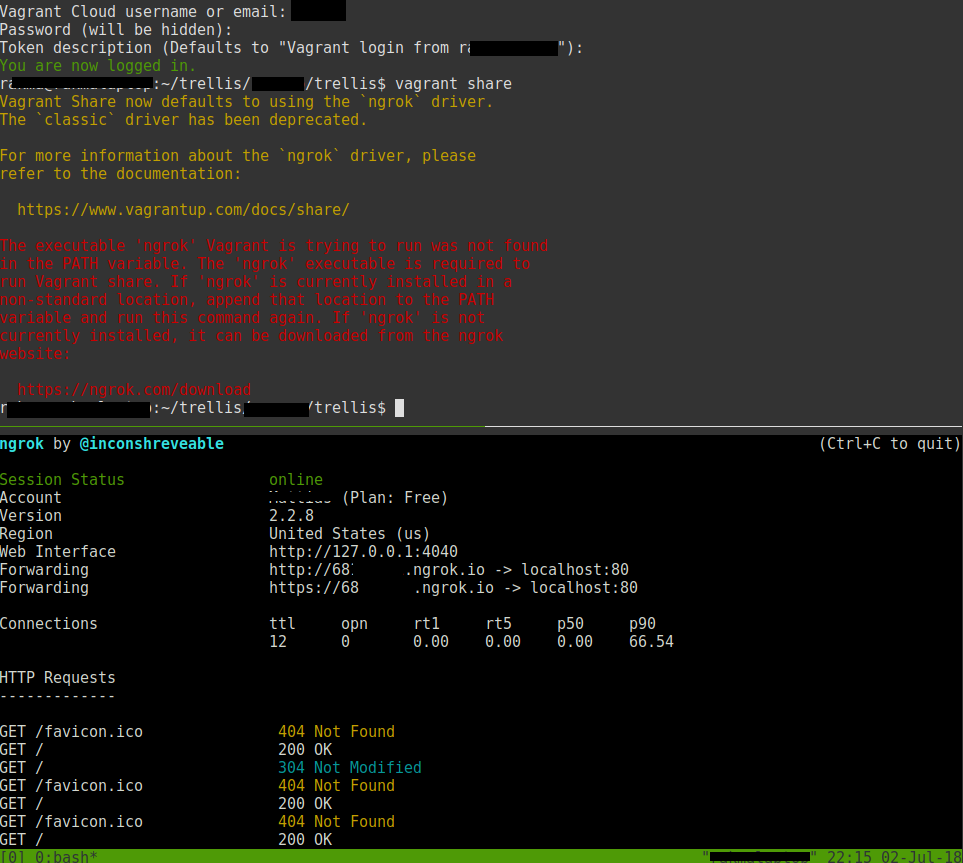Click the 'Account' label
The width and height of the screenshot is (963, 863).
31,498
